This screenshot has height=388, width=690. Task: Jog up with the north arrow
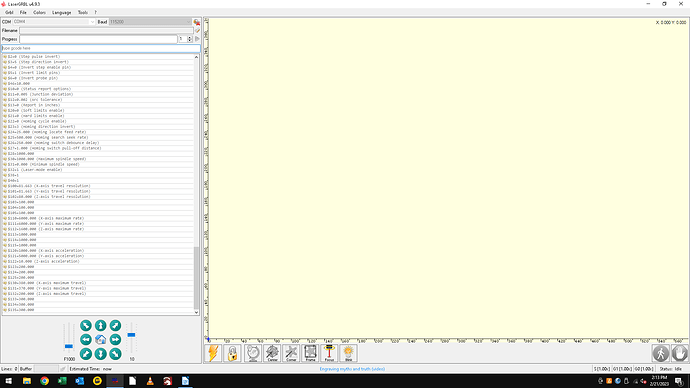(100, 326)
